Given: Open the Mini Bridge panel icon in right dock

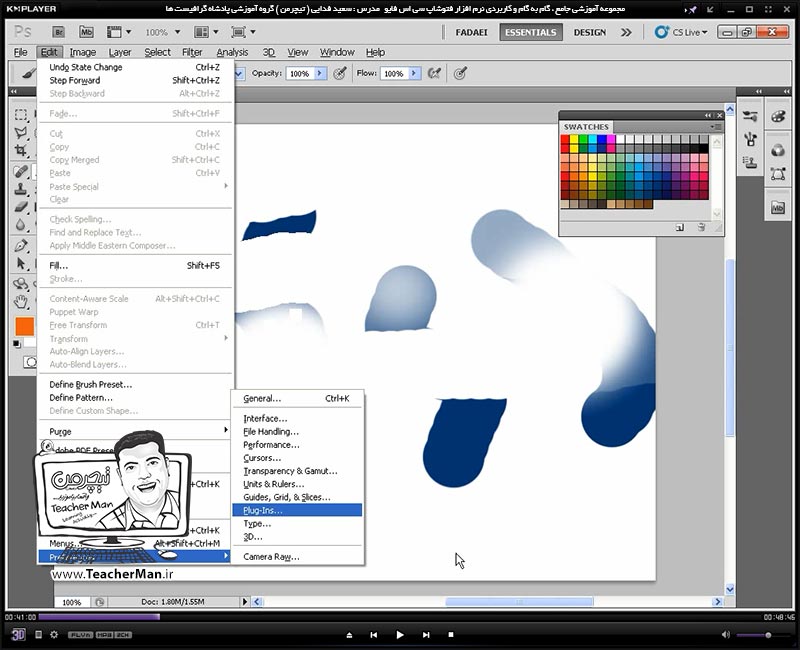Looking at the screenshot, I should [x=778, y=208].
